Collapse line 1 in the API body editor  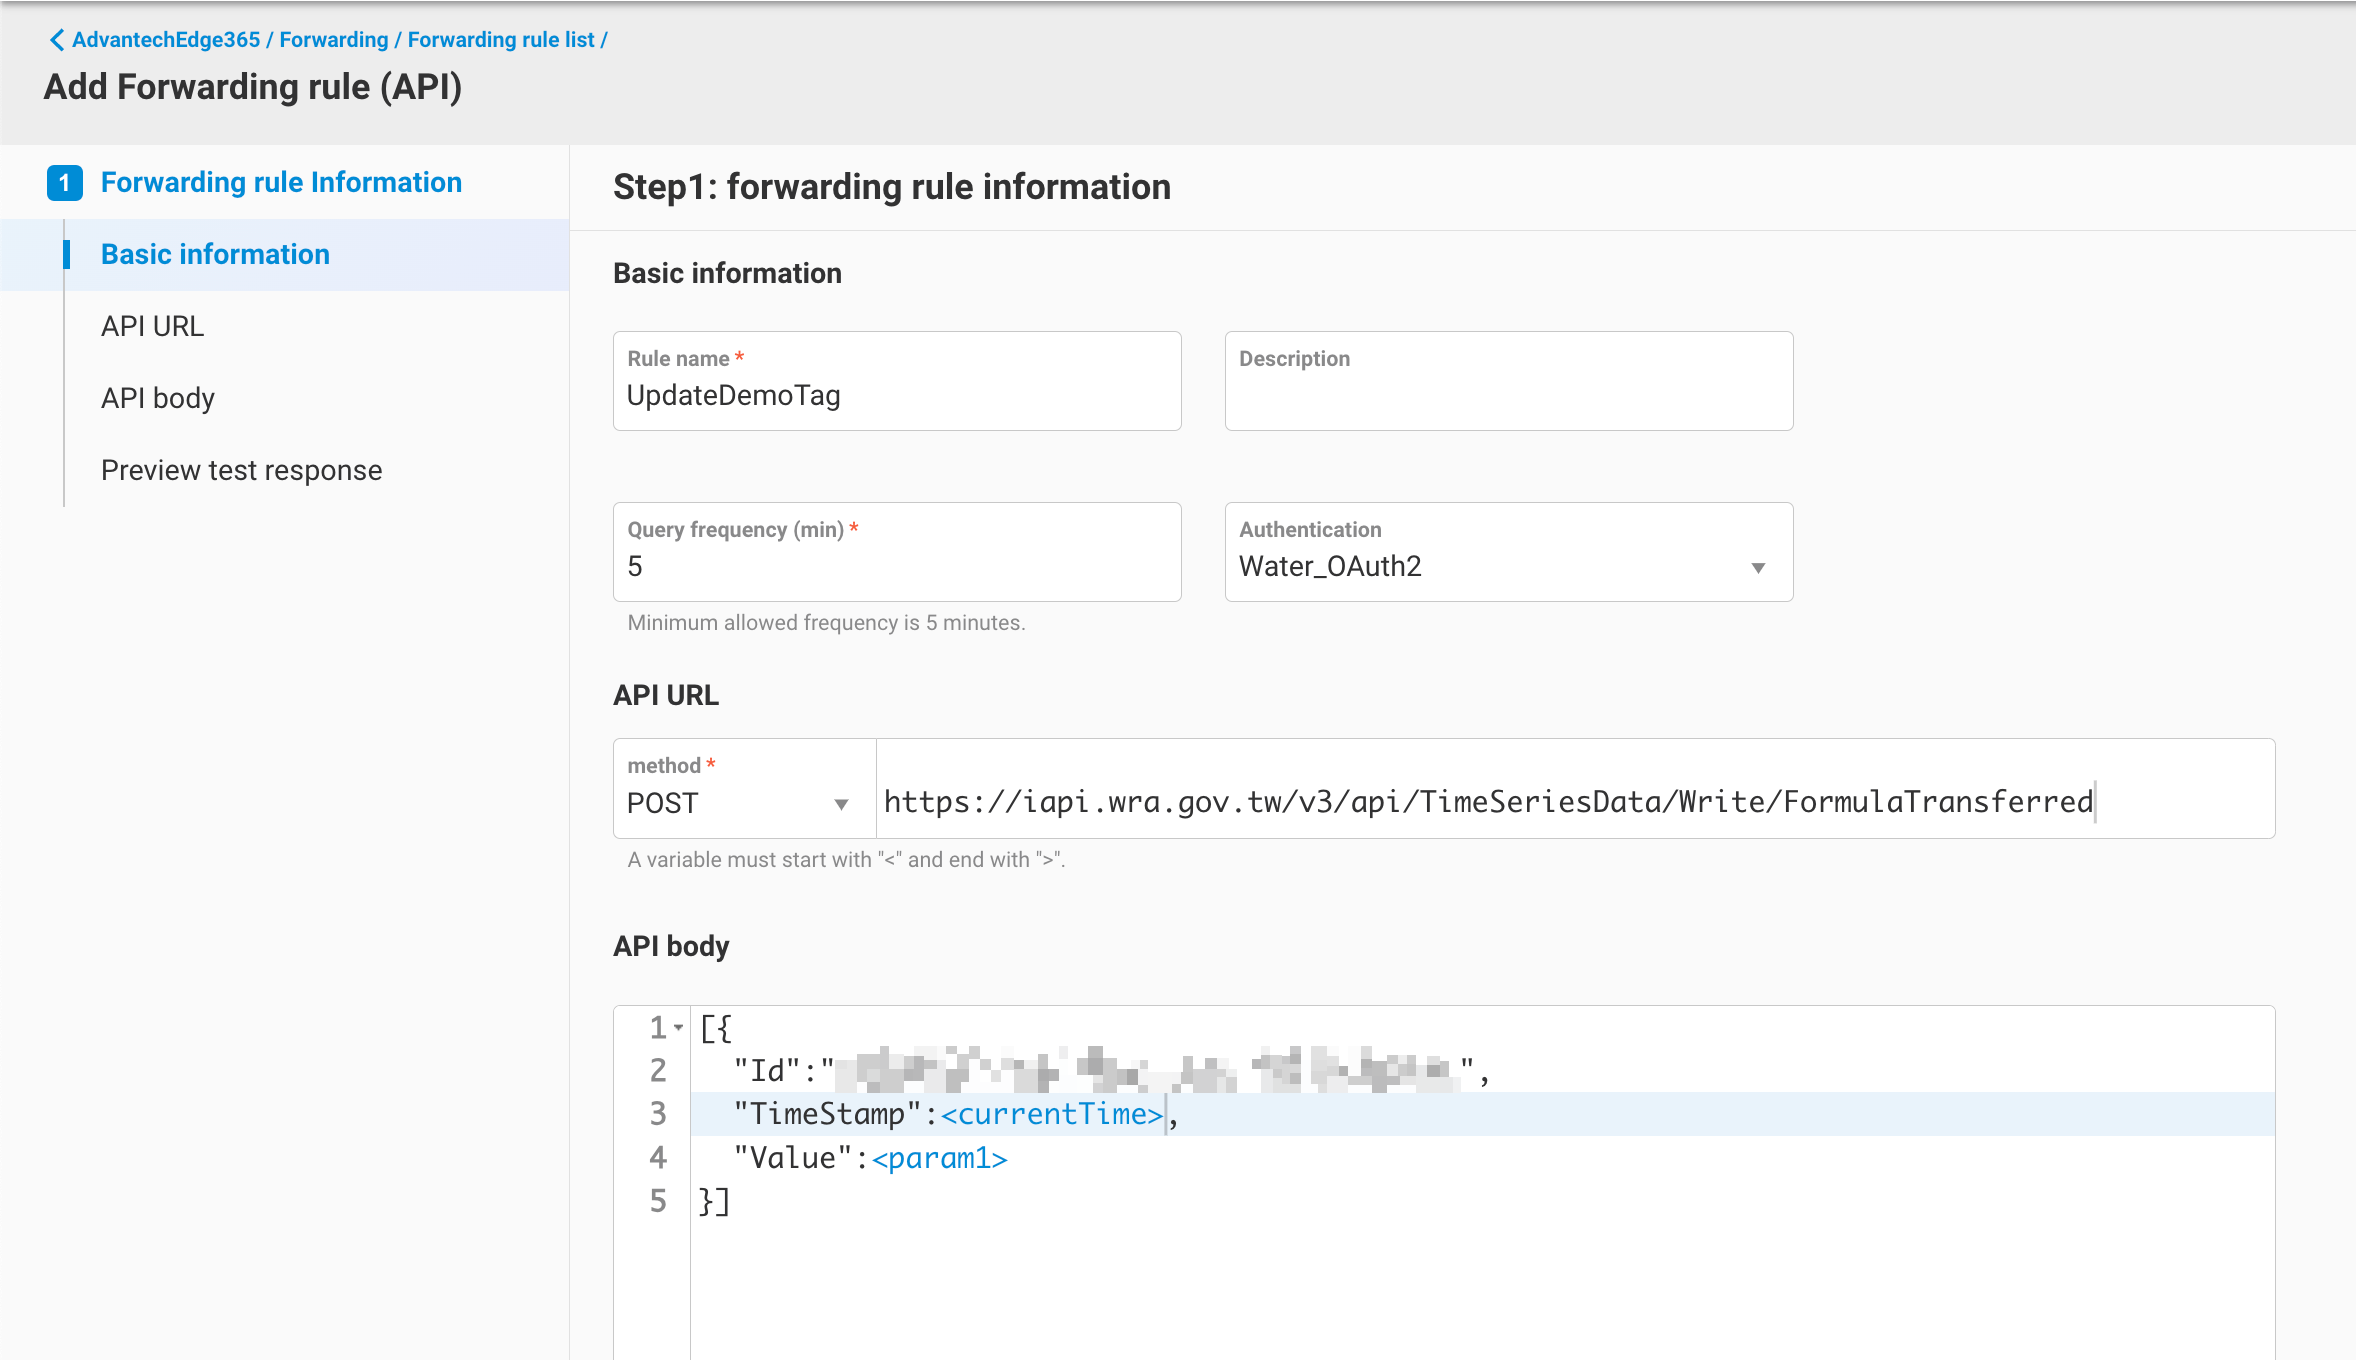pyautogui.click(x=679, y=1027)
